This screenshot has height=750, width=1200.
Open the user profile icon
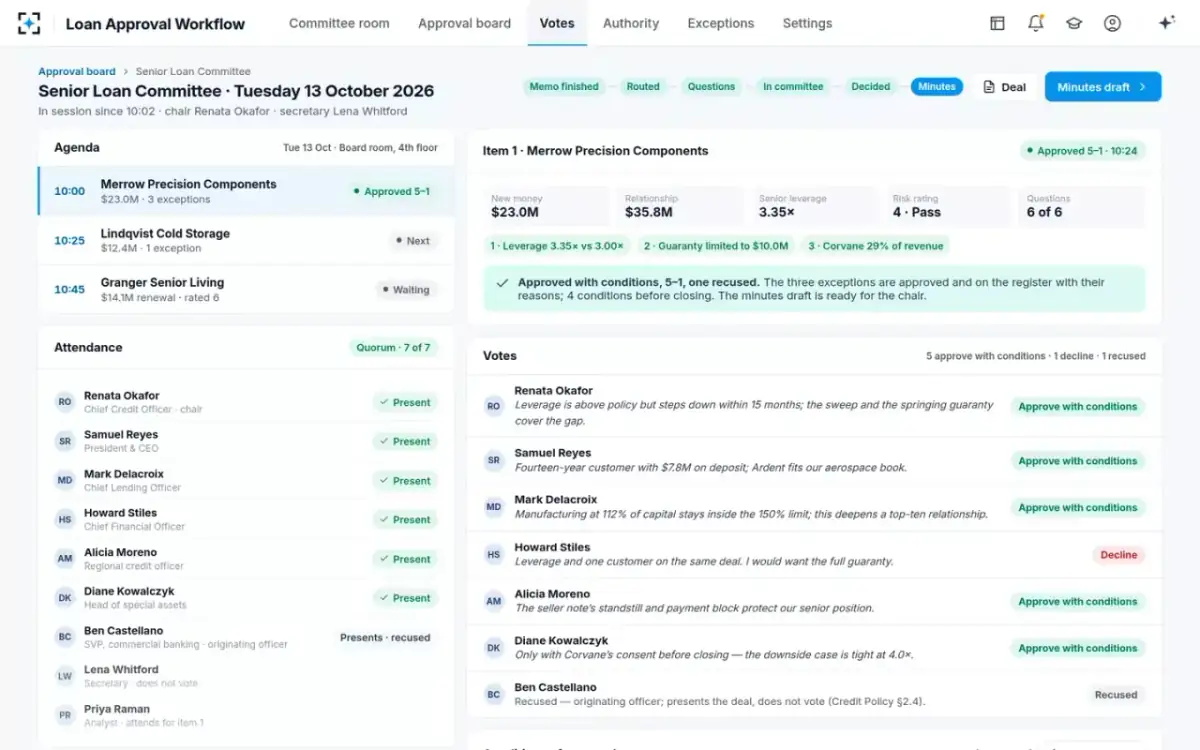[1112, 23]
